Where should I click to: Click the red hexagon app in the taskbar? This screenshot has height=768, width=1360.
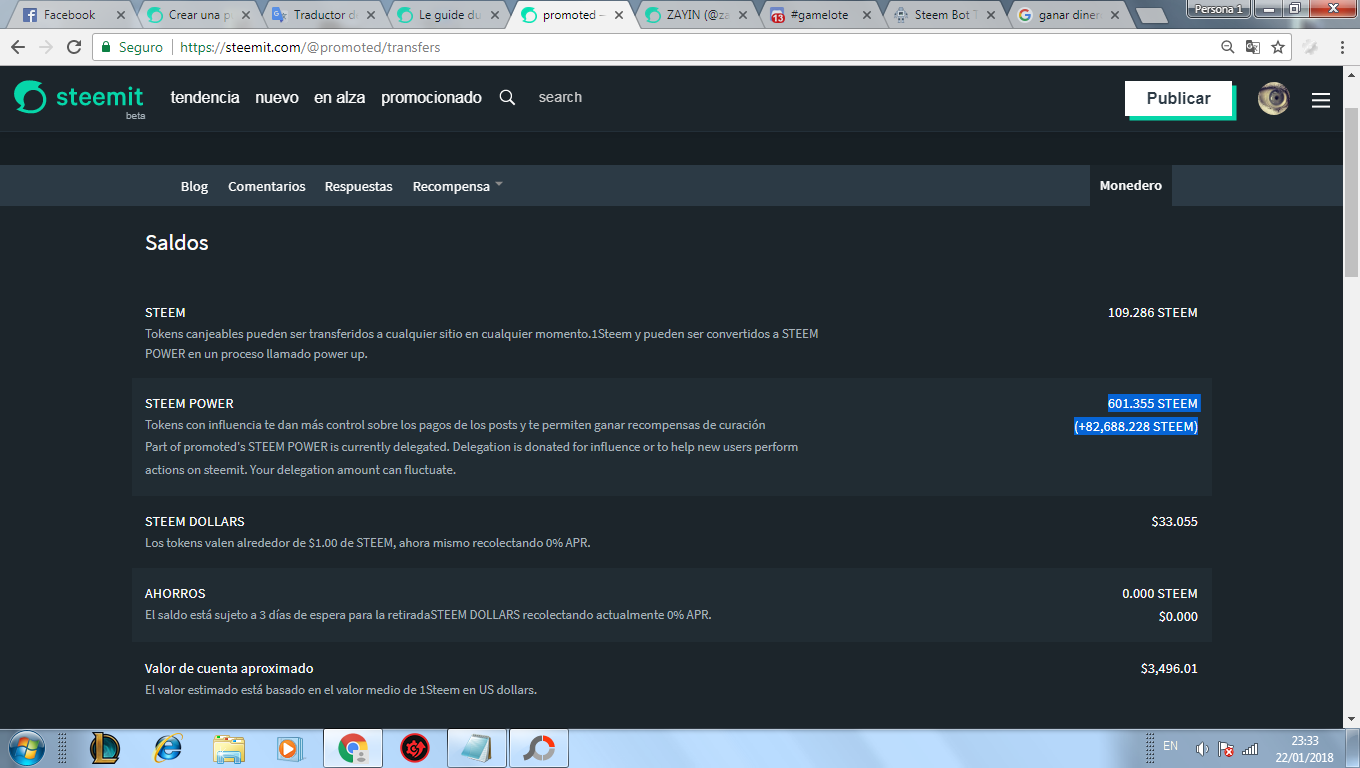tap(415, 748)
